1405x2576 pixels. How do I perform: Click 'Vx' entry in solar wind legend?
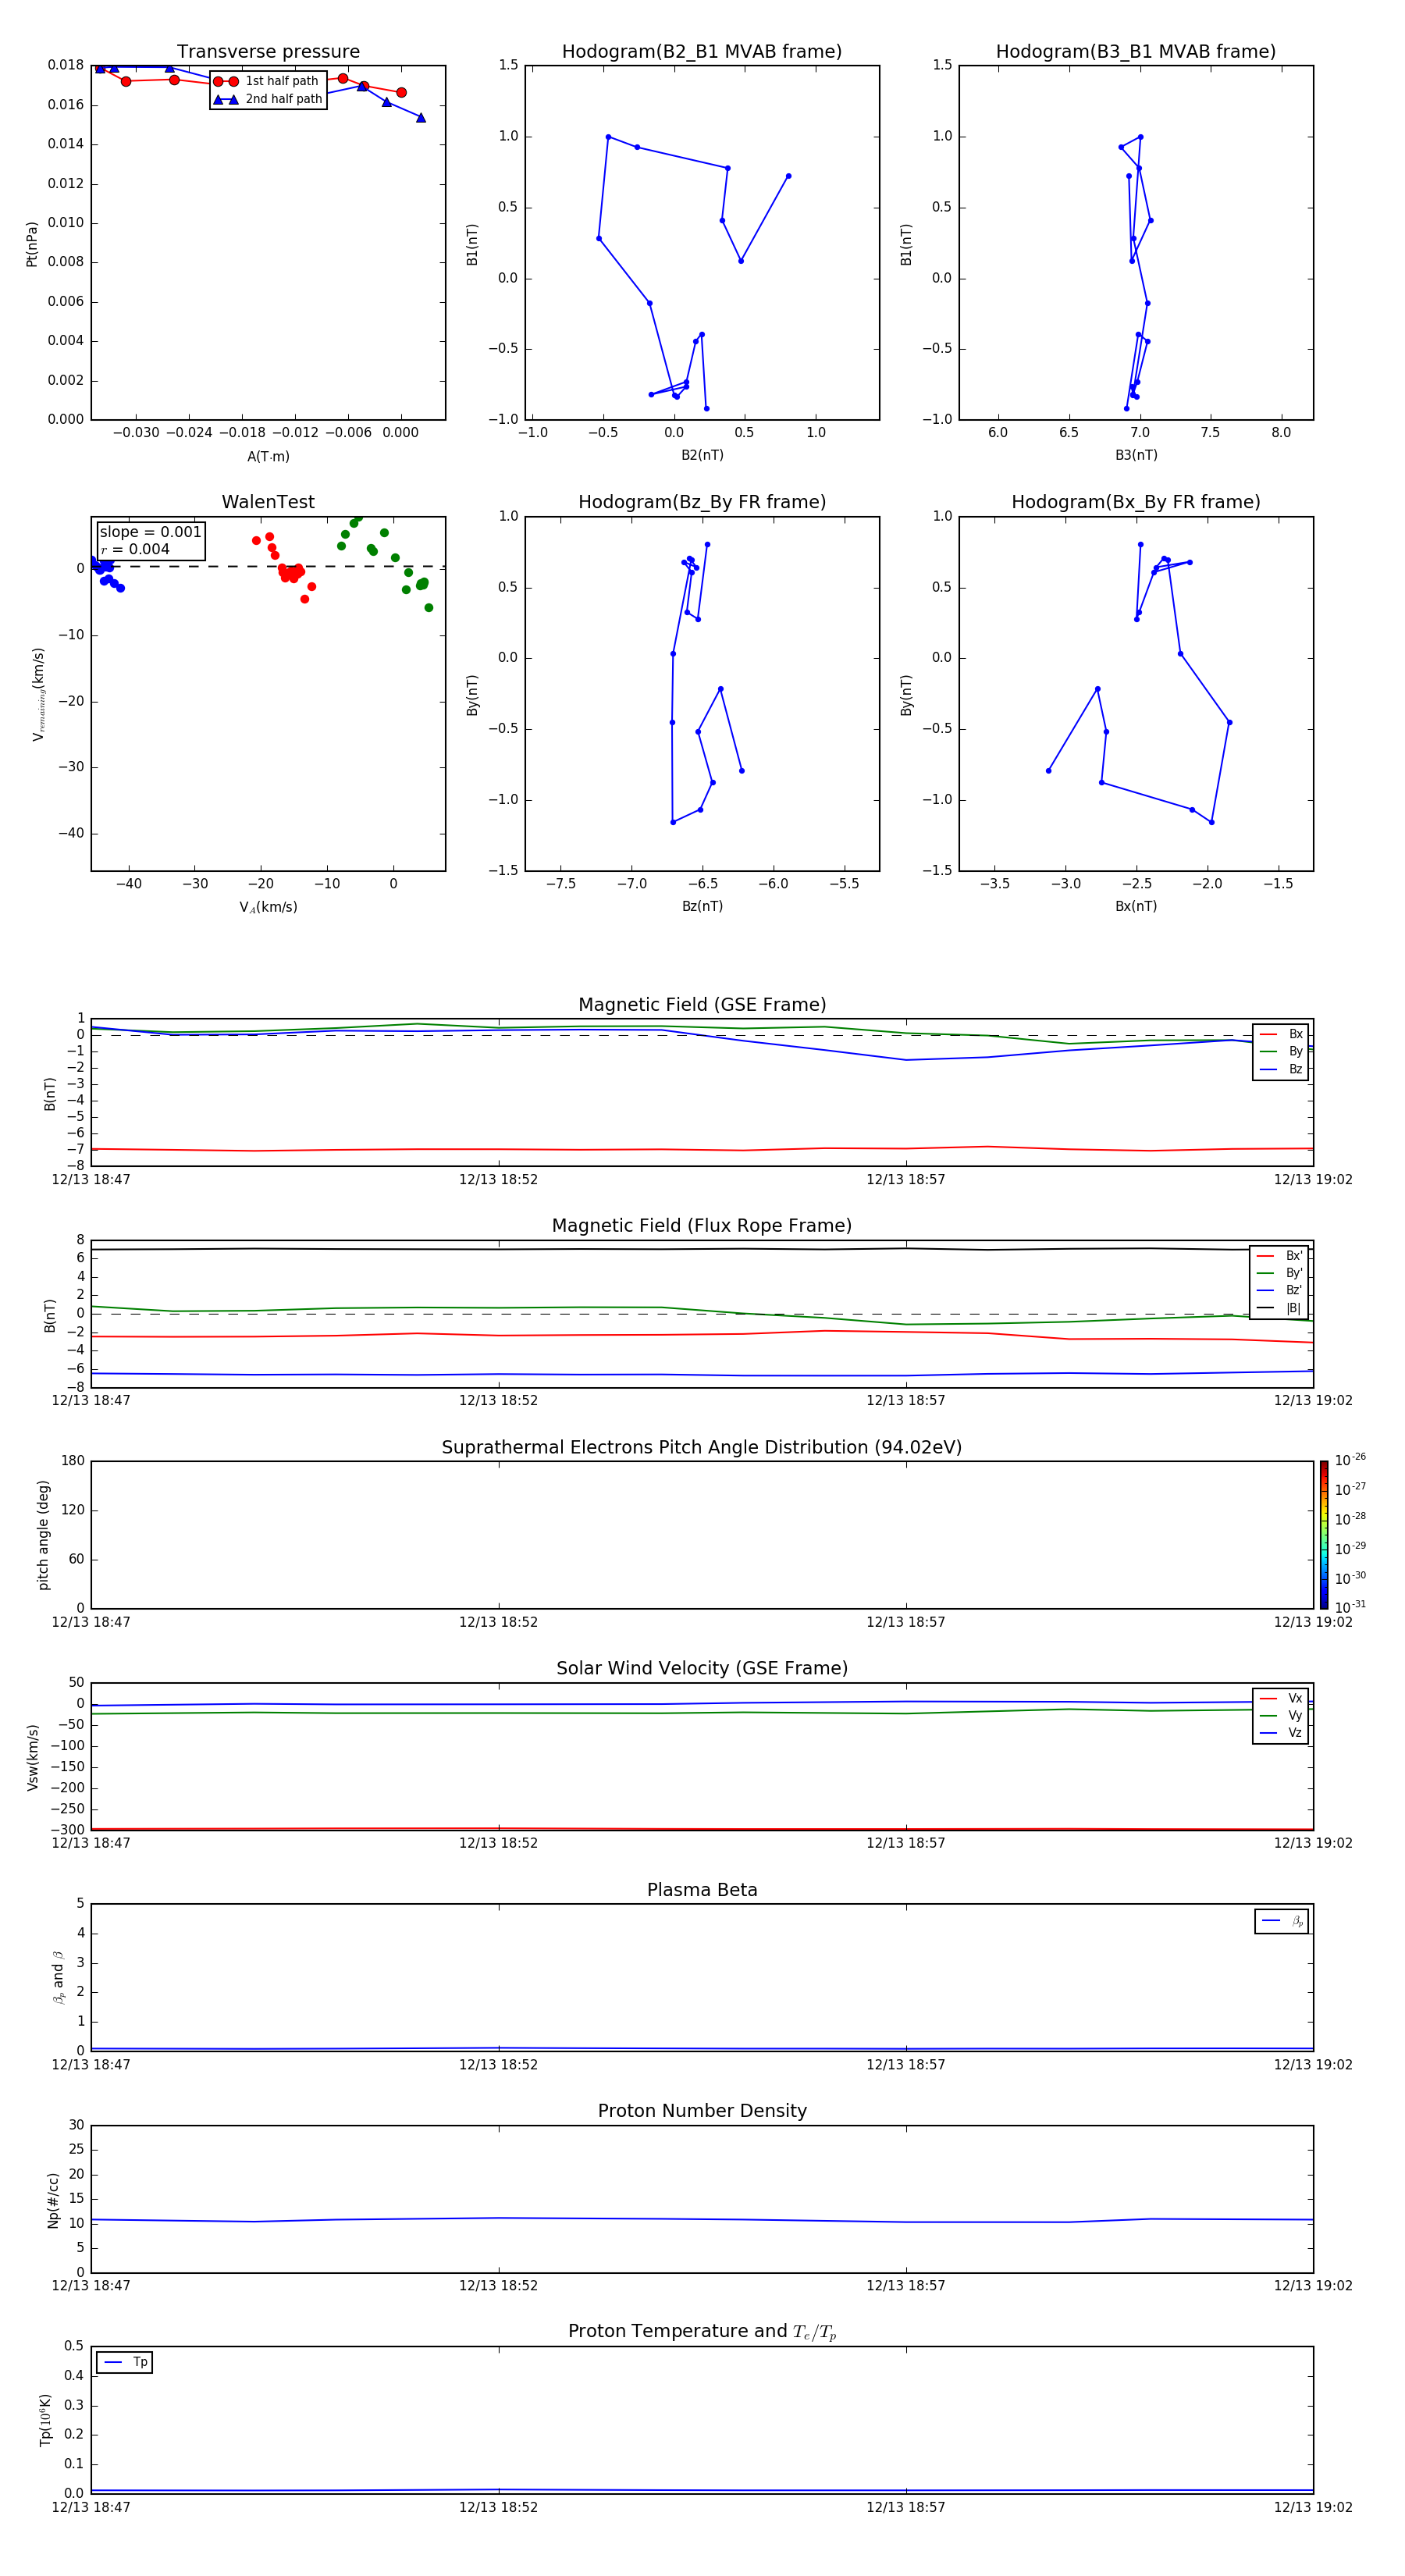coord(1281,1698)
